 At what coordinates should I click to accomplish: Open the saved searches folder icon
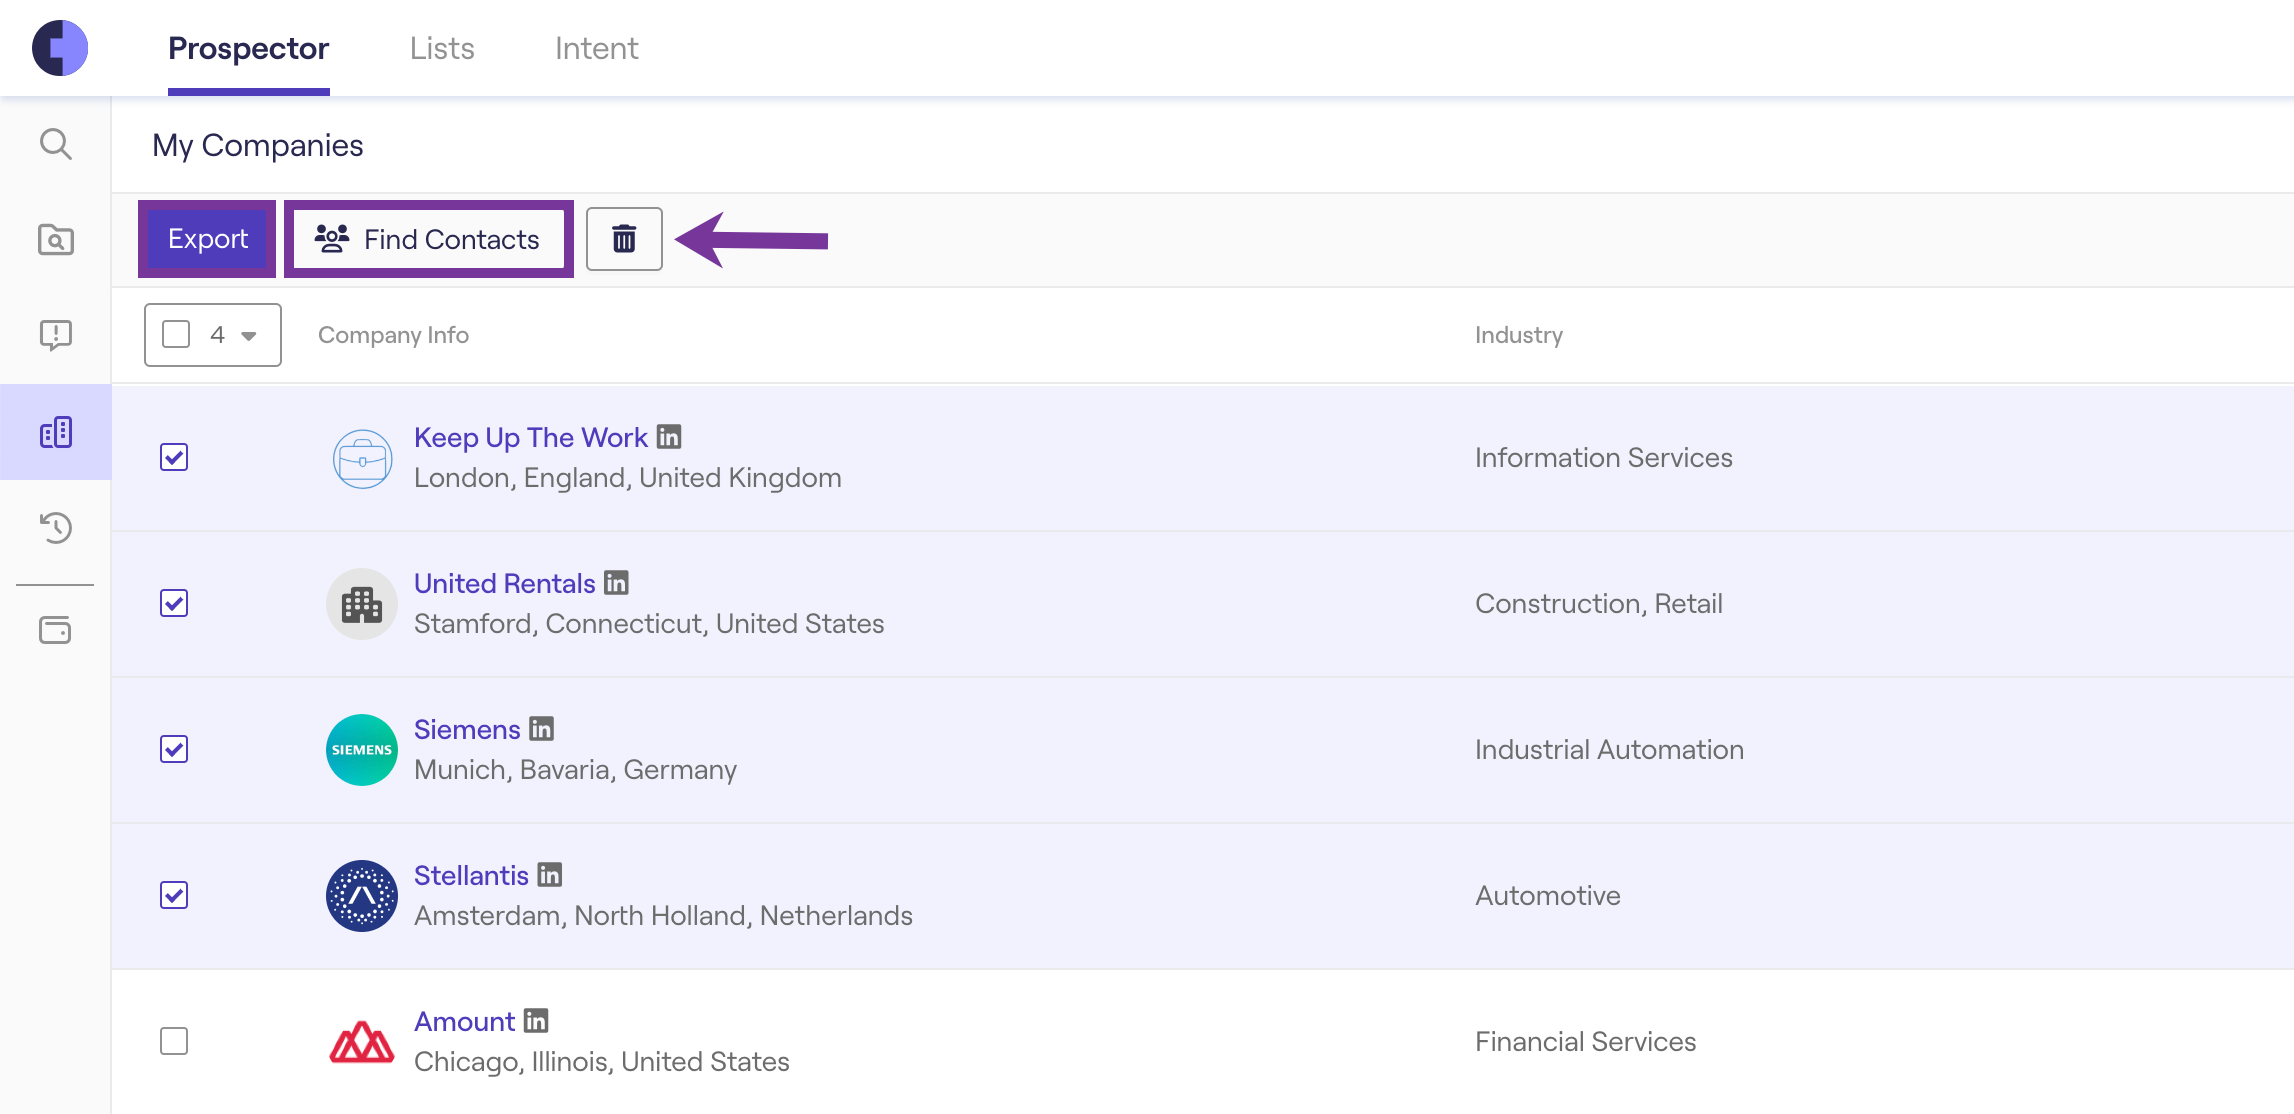[x=56, y=240]
